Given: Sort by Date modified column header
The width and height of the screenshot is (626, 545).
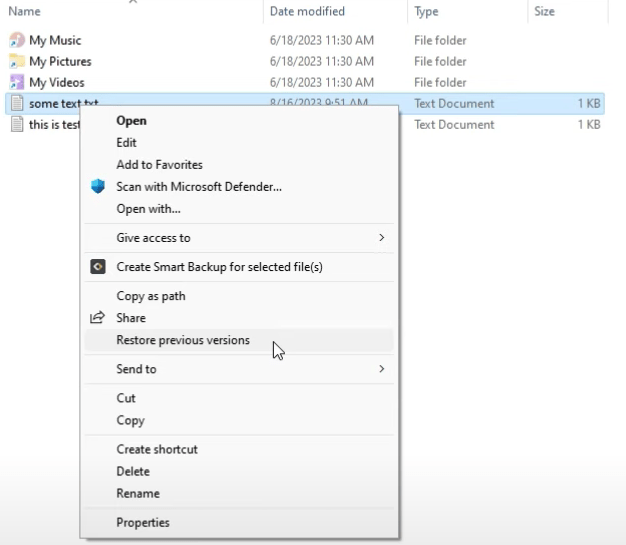Looking at the screenshot, I should 307,11.
